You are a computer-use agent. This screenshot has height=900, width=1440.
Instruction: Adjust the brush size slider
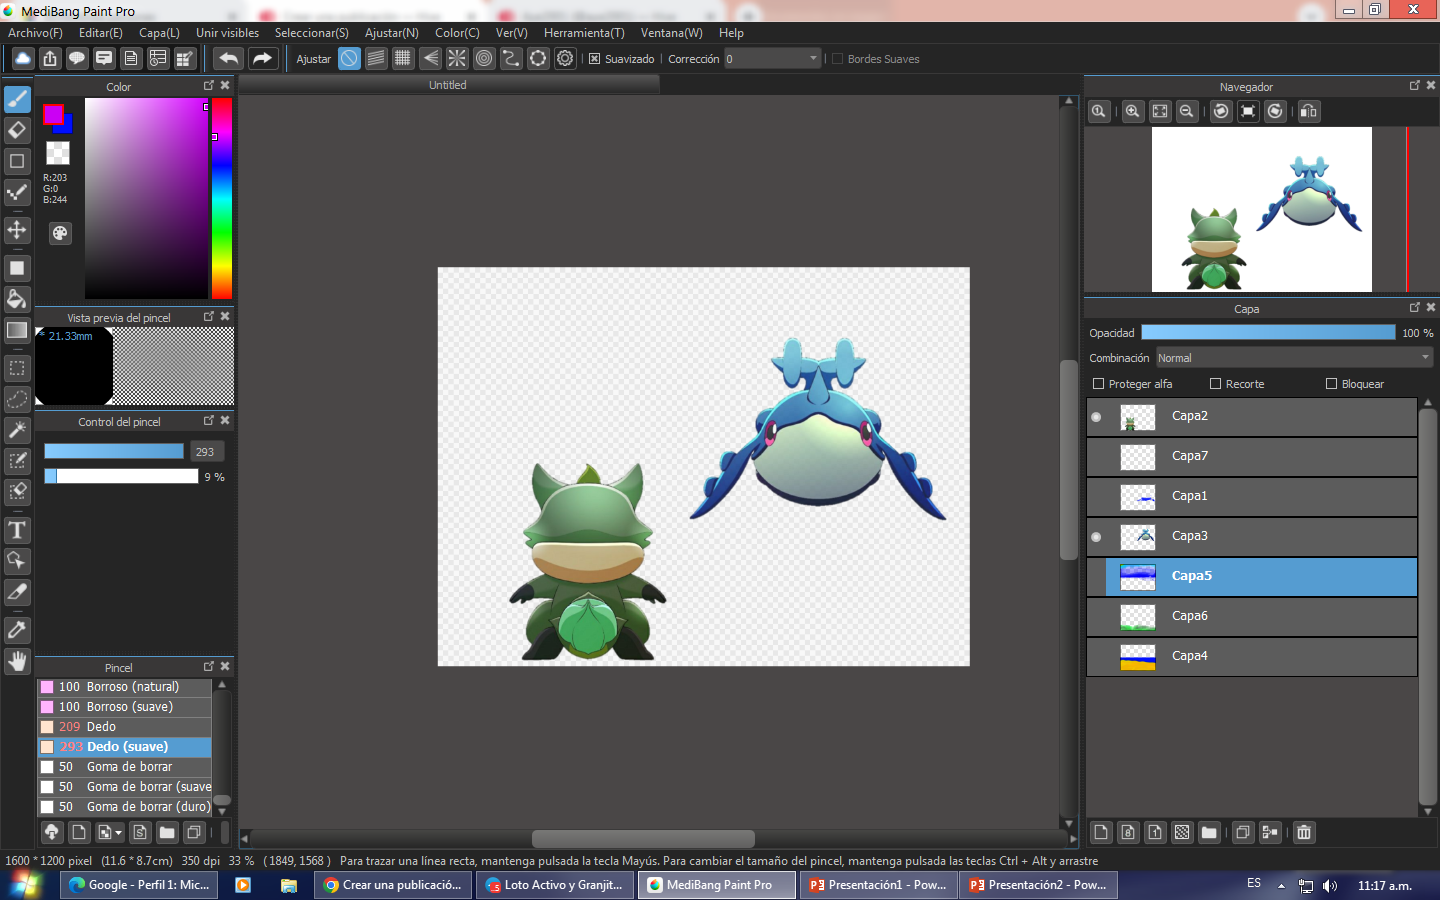point(114,451)
